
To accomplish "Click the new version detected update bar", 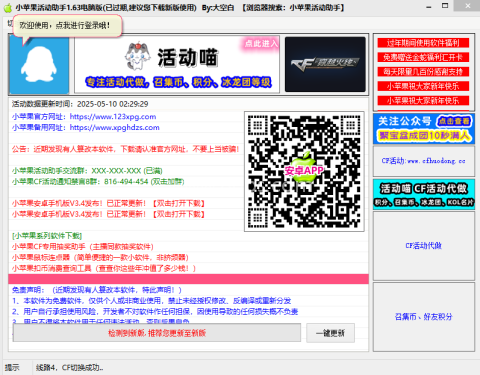I will point(157,333).
